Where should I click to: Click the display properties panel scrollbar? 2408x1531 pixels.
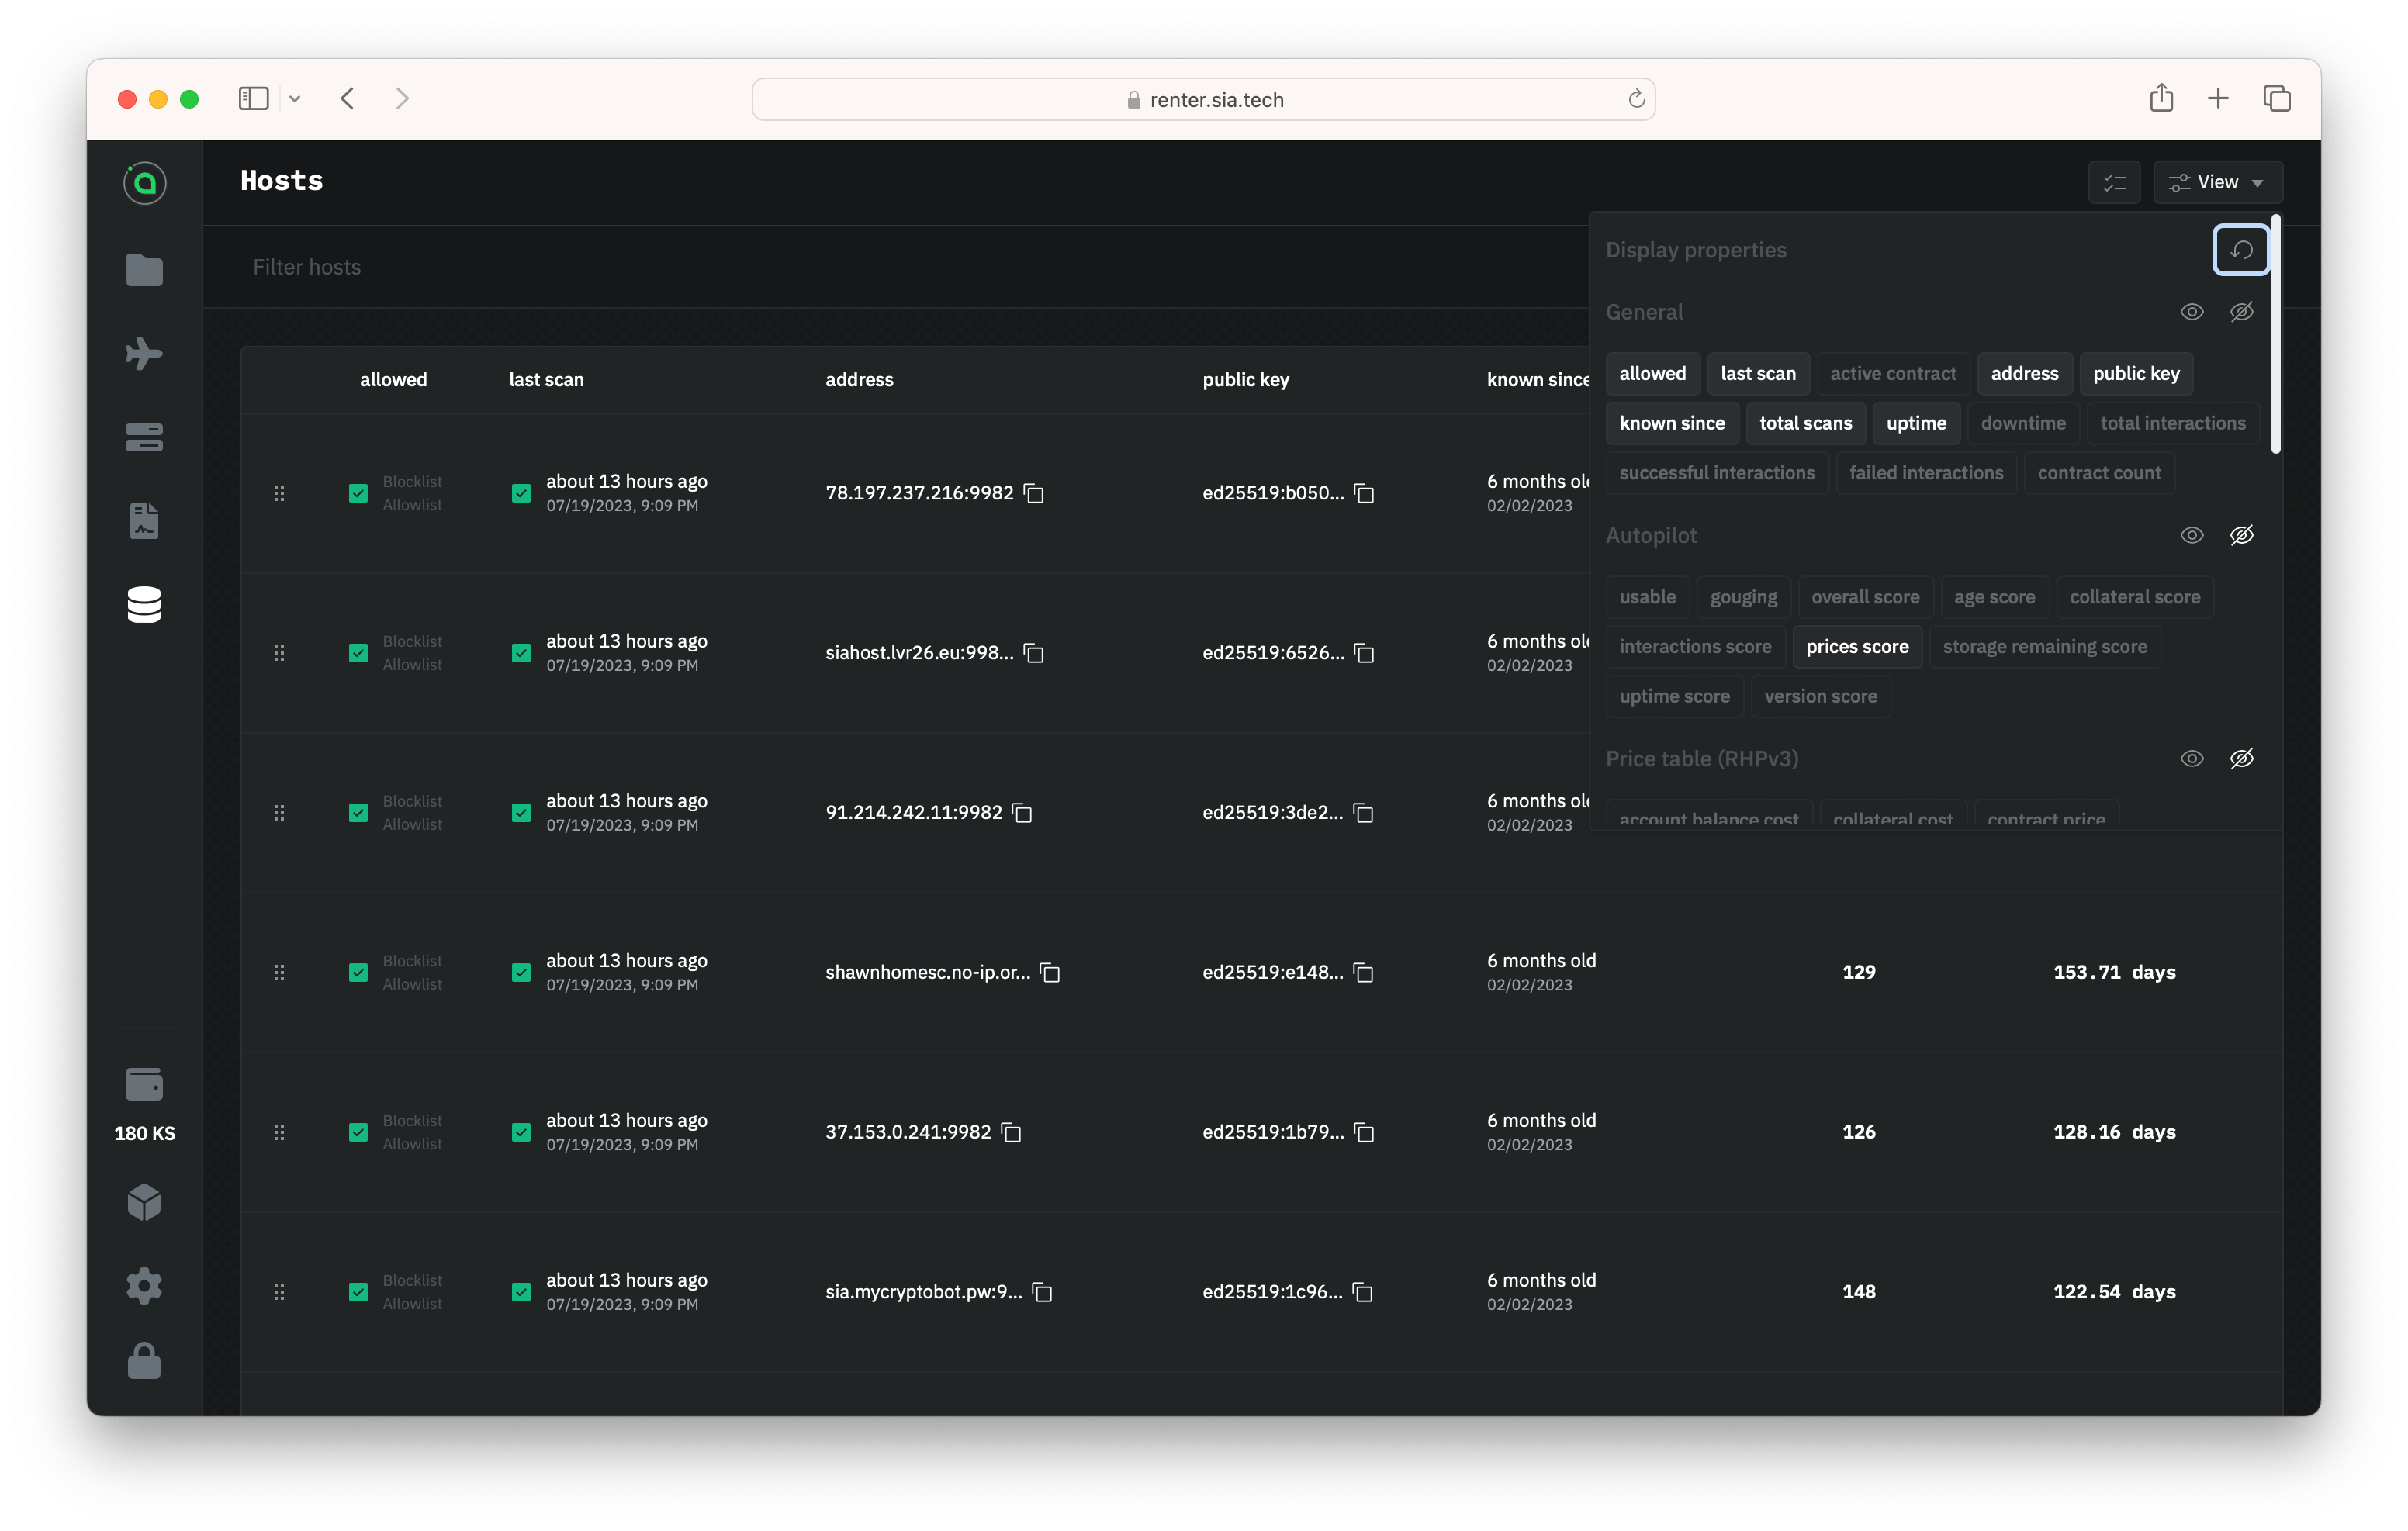(x=2276, y=335)
